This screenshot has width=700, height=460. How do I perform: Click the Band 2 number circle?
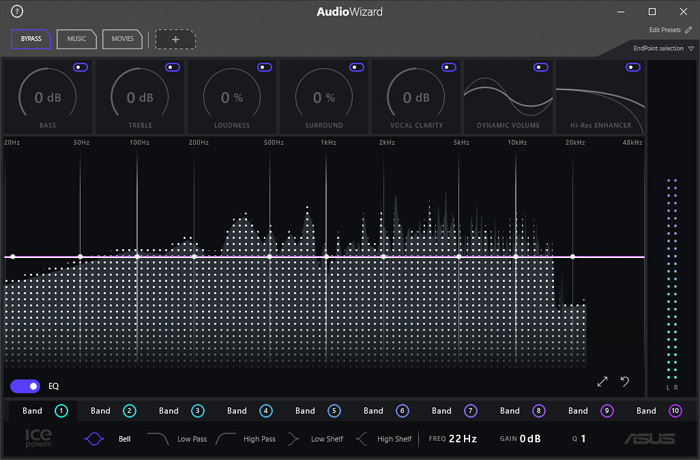coord(129,410)
